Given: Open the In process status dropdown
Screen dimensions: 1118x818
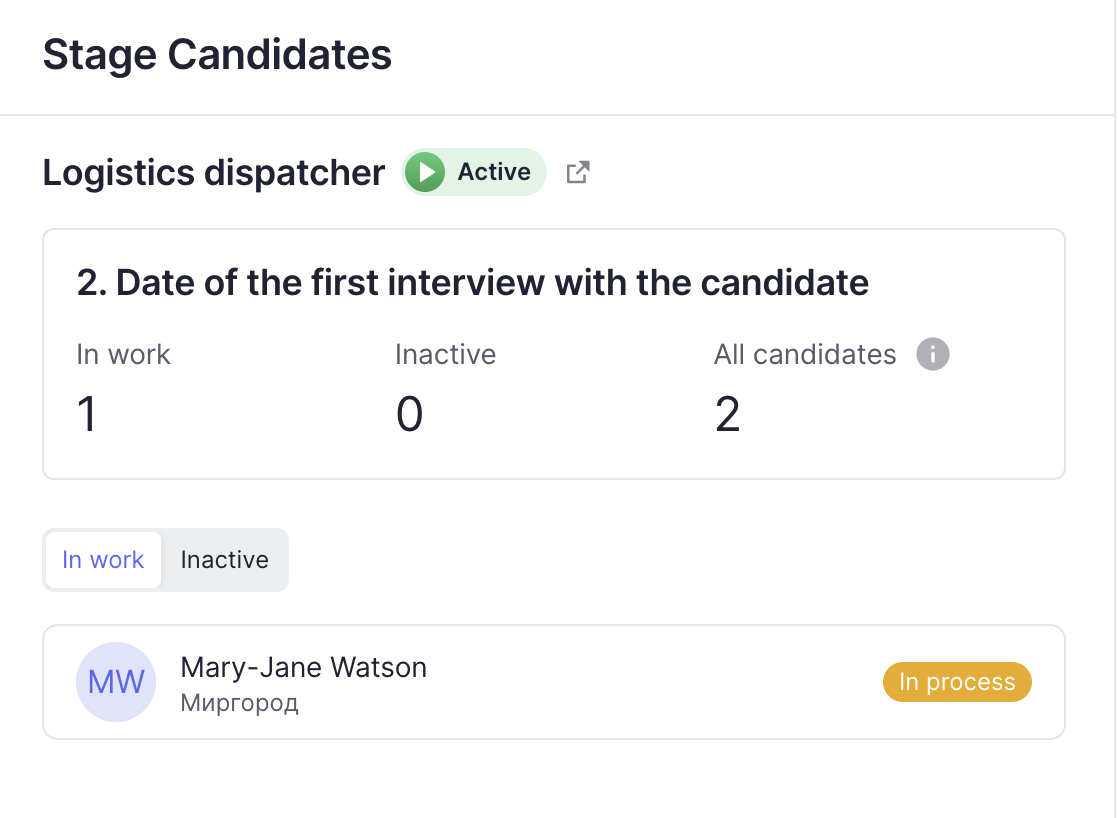Looking at the screenshot, I should (956, 682).
